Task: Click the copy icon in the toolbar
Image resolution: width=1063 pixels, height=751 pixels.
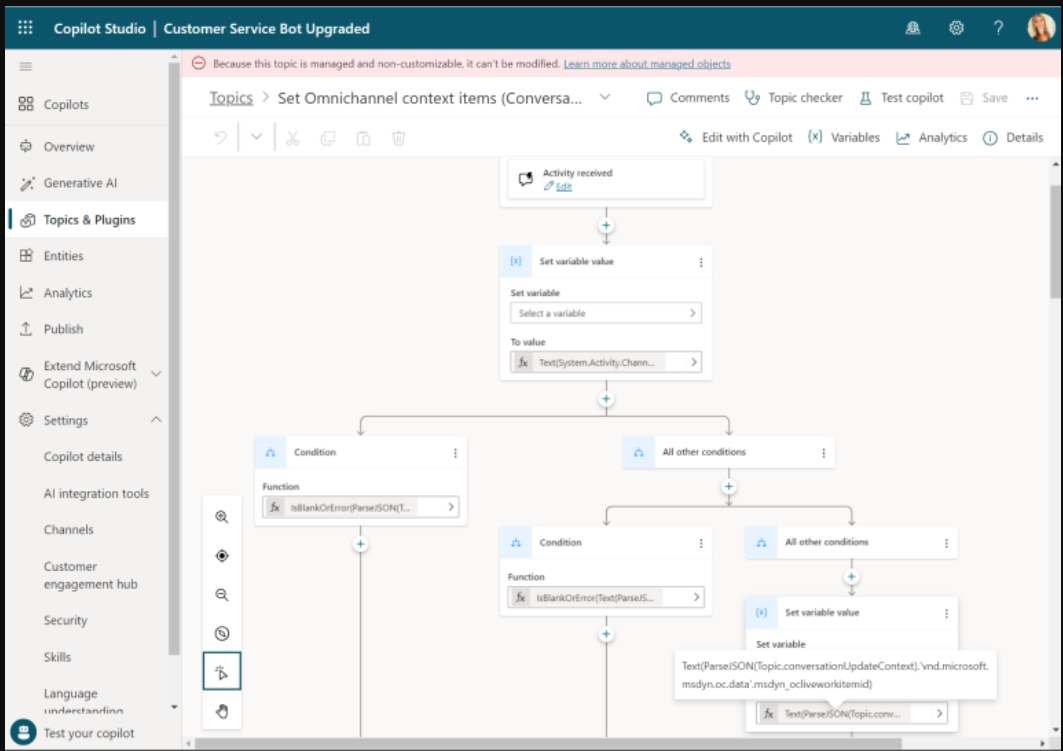Action: point(328,138)
